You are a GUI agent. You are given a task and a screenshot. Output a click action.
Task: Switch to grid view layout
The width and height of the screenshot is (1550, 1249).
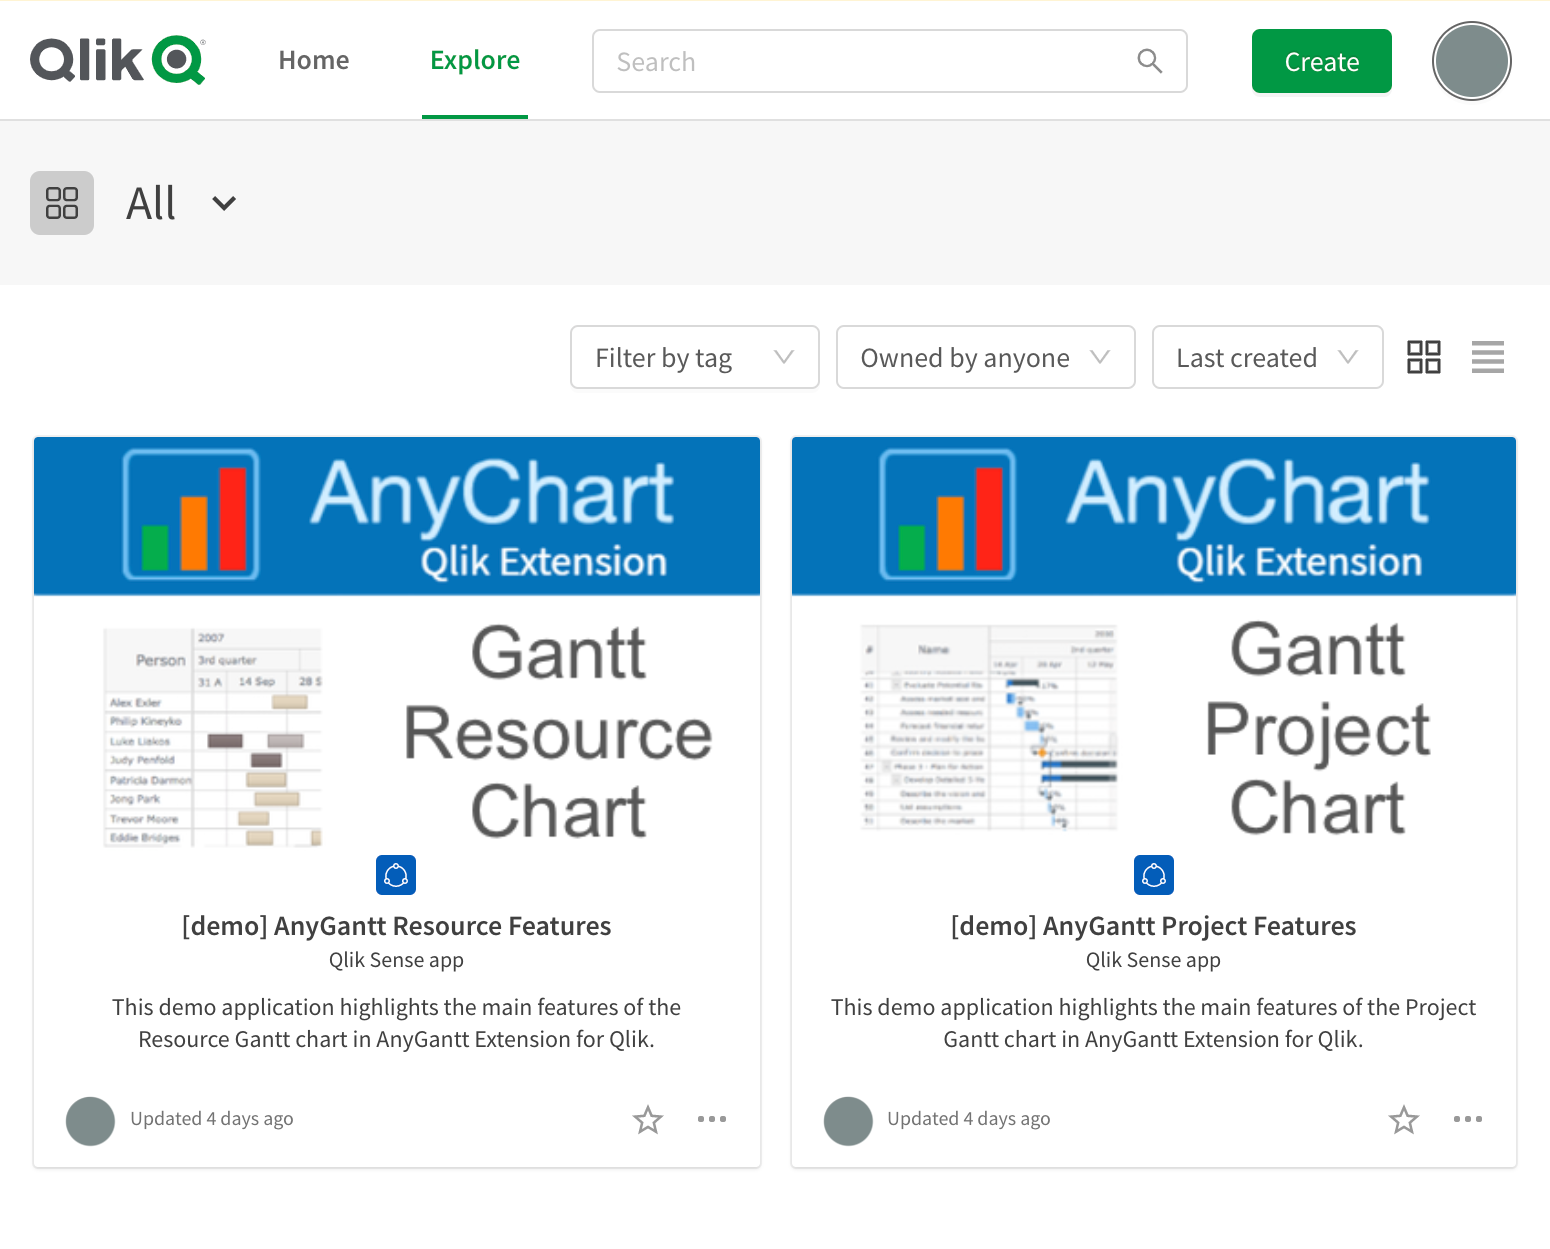[x=1424, y=357]
